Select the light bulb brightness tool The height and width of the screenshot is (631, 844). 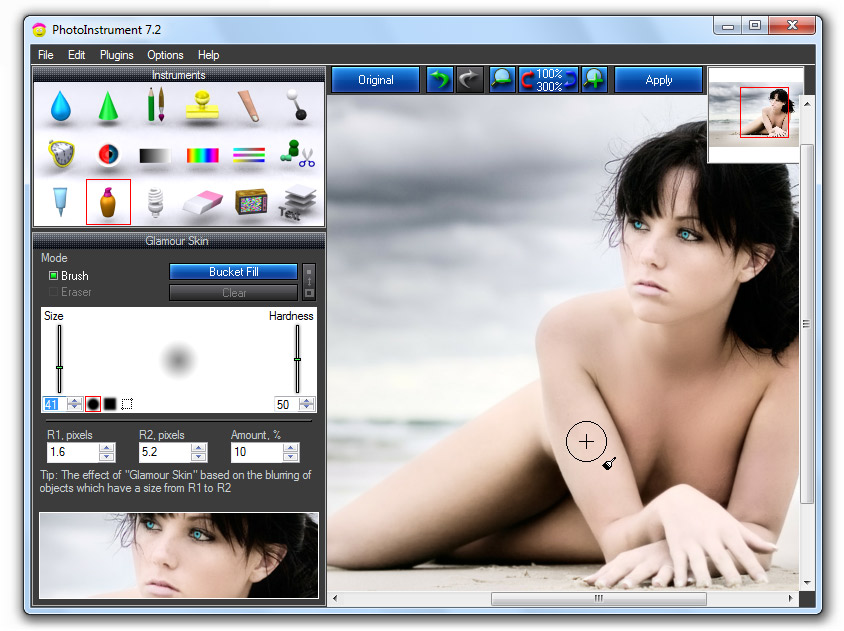click(x=155, y=200)
